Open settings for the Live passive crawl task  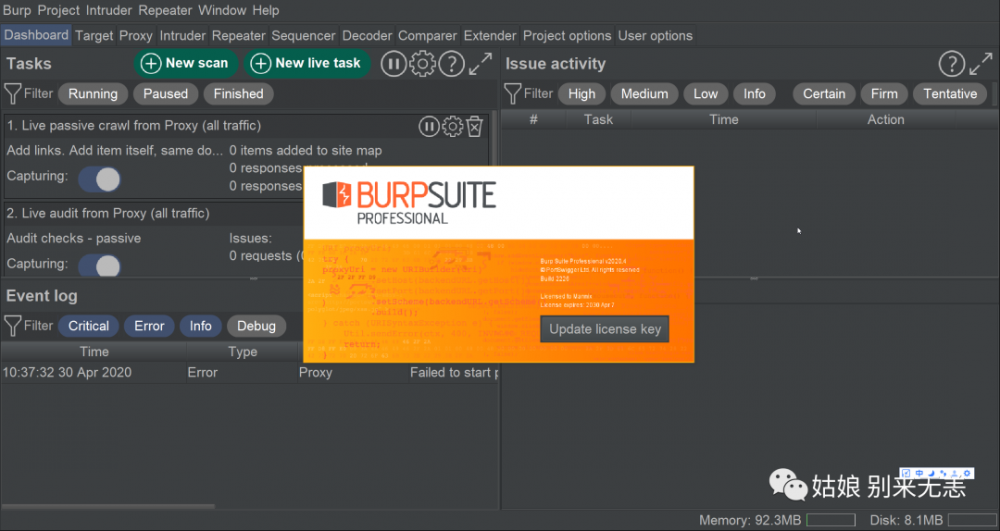(452, 126)
